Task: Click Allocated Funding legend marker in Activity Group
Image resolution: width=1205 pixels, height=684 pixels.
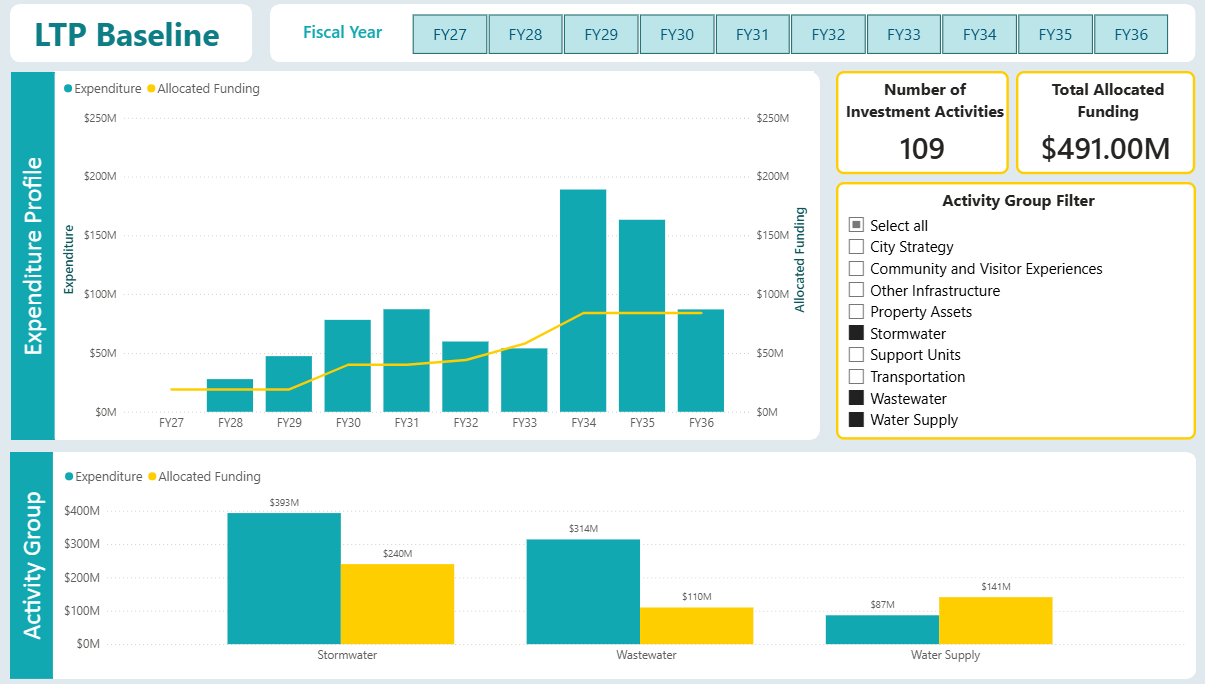Action: click(152, 477)
